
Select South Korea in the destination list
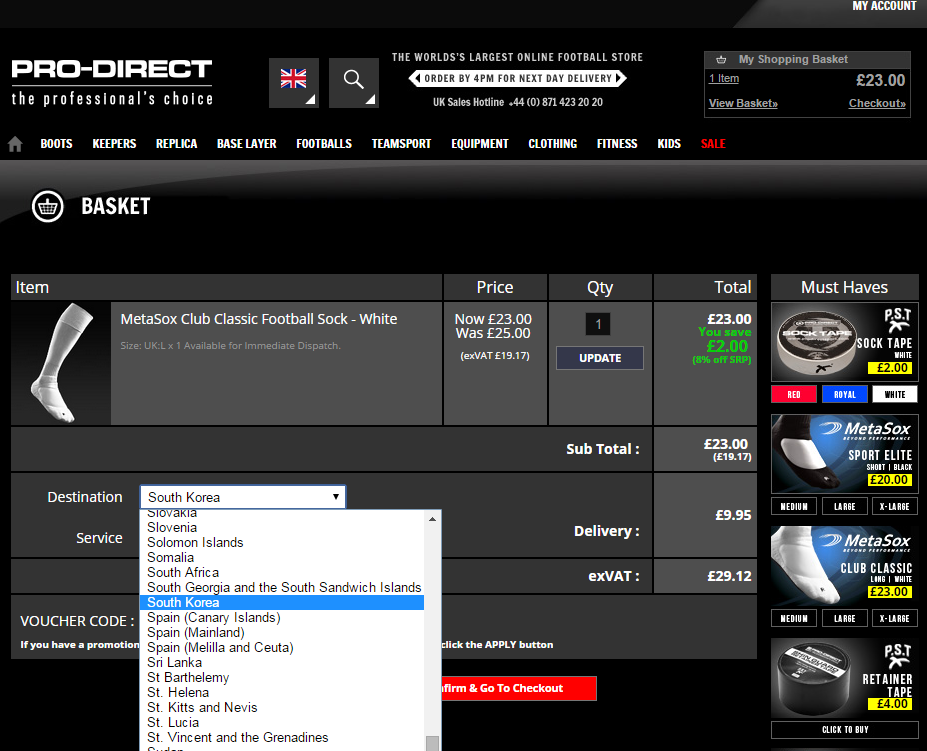pyautogui.click(x=281, y=603)
